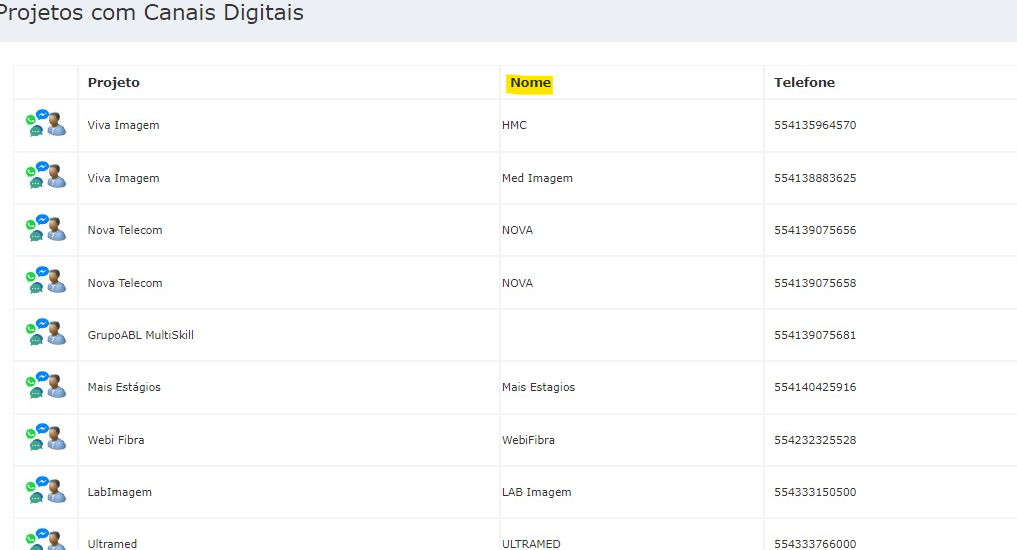This screenshot has height=550, width=1017.
Task: Click channel icon for Webi Fibra
Action: coord(45,438)
